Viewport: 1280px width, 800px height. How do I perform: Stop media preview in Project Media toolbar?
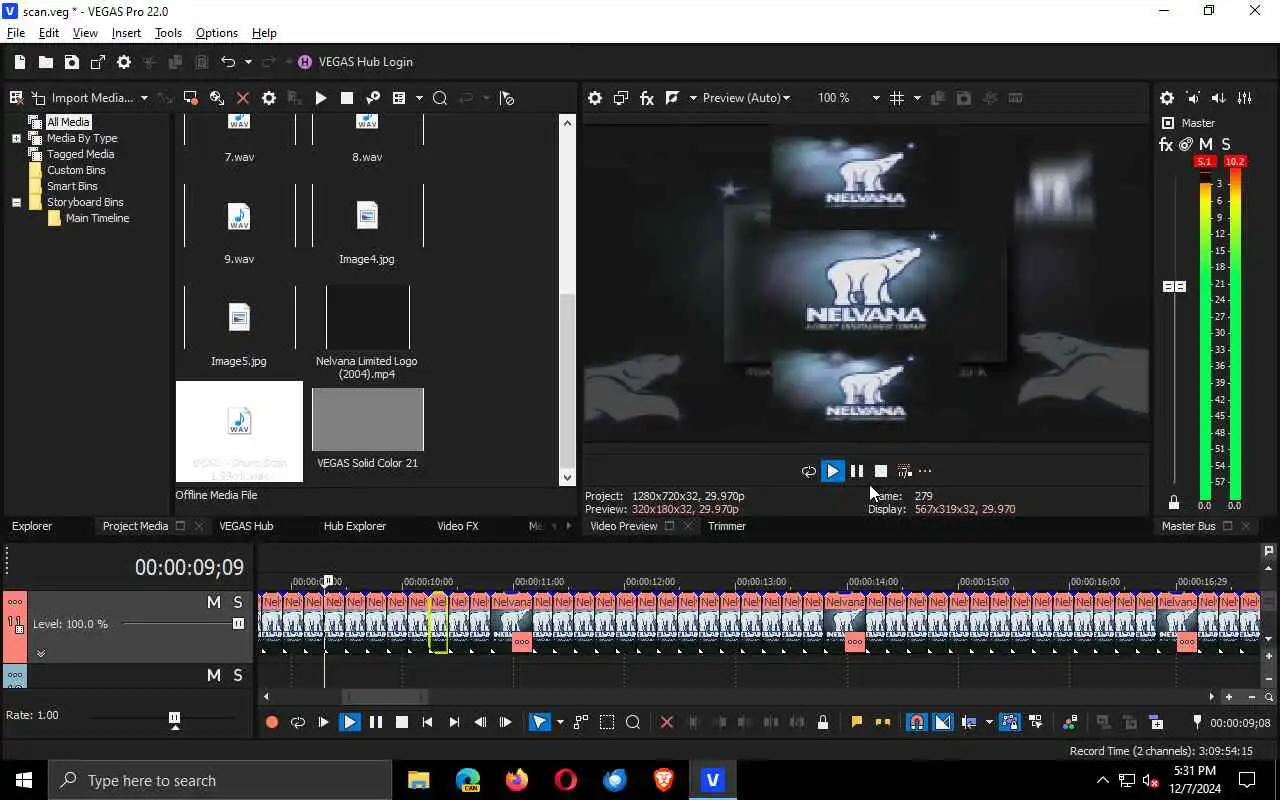click(347, 98)
